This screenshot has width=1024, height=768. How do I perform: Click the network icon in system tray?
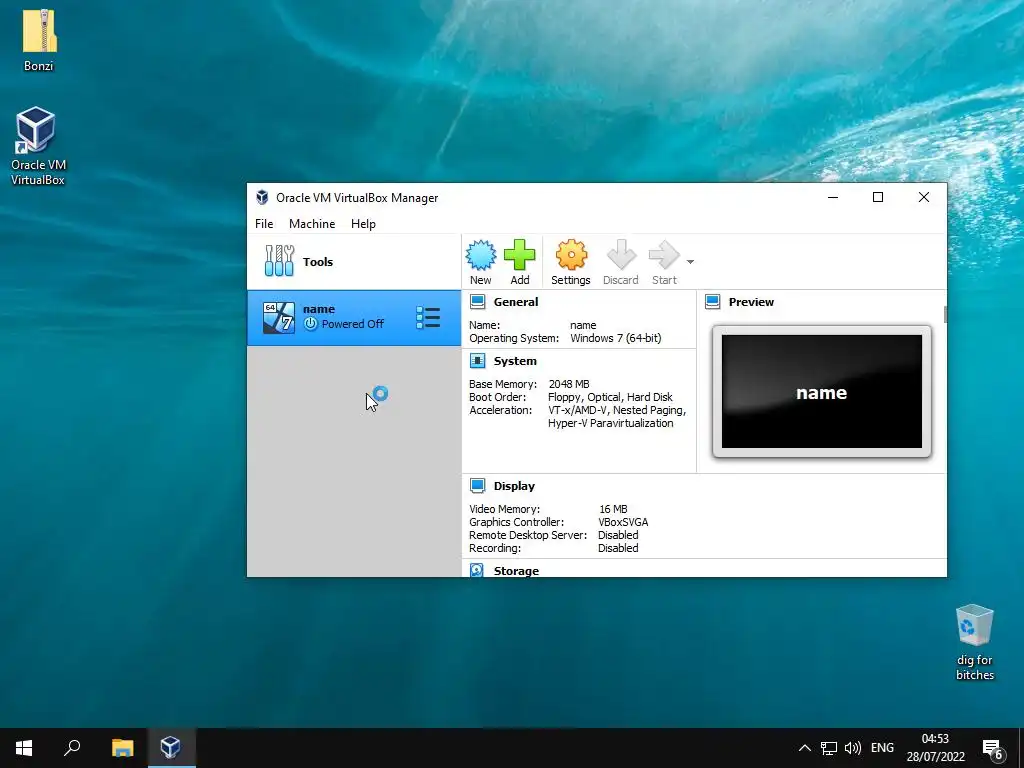[x=829, y=748]
